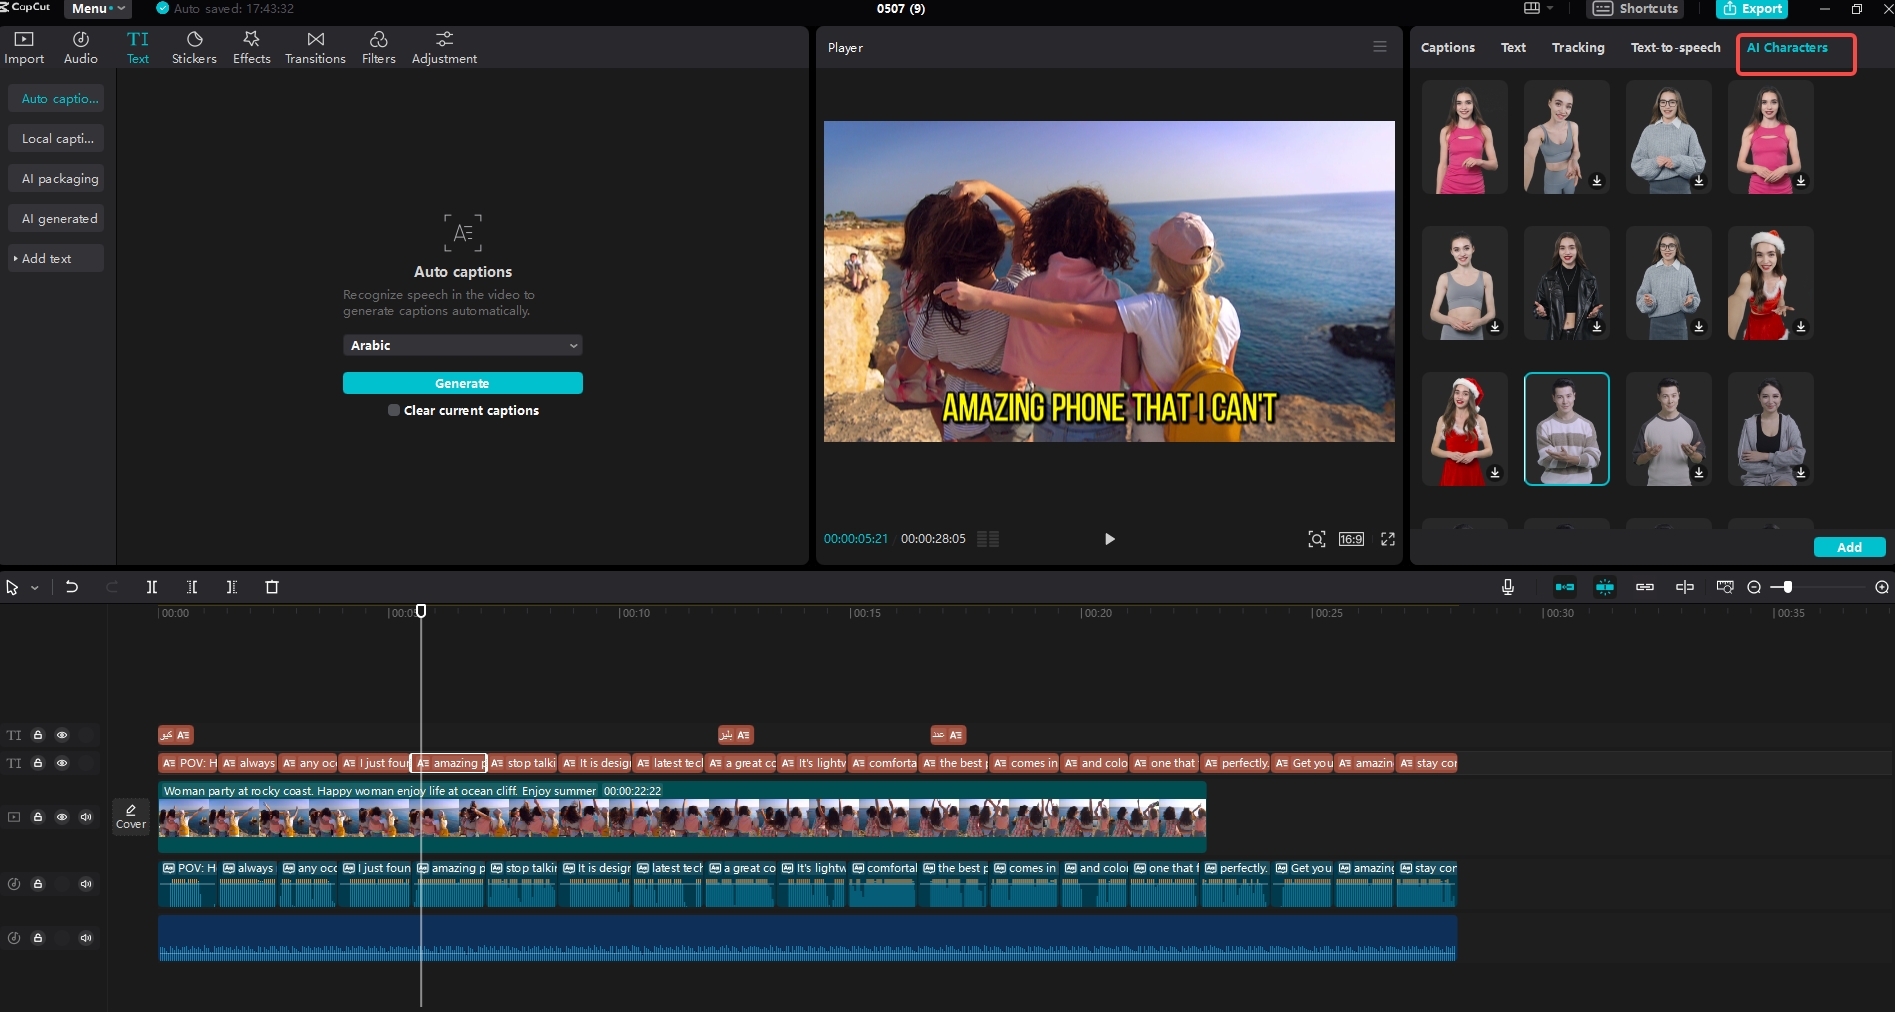The image size is (1895, 1012).
Task: Open the Transitions panel
Action: [315, 47]
